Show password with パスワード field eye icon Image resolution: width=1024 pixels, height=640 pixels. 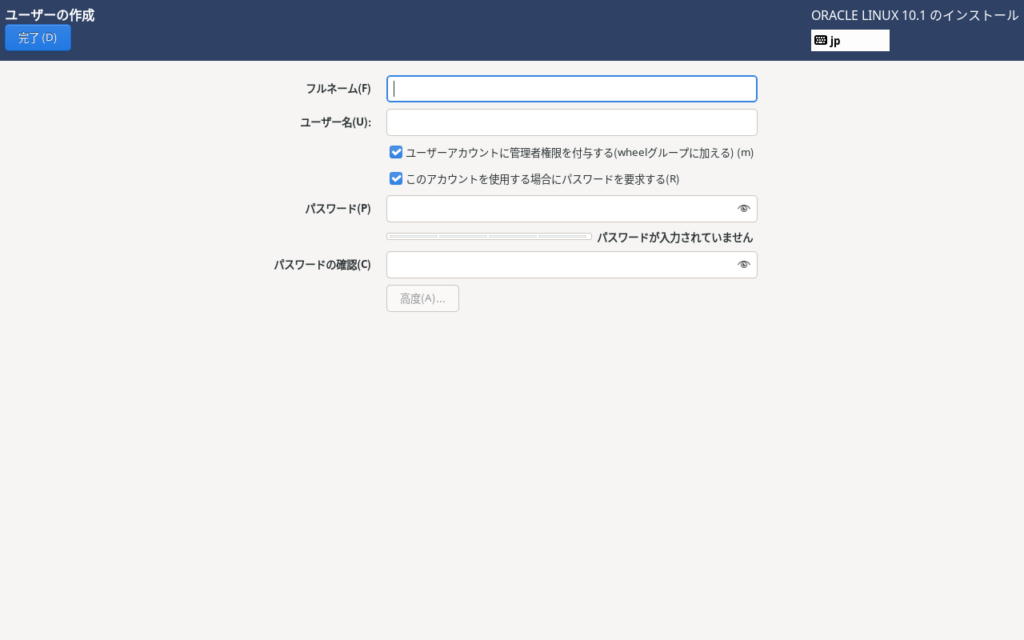pos(743,209)
